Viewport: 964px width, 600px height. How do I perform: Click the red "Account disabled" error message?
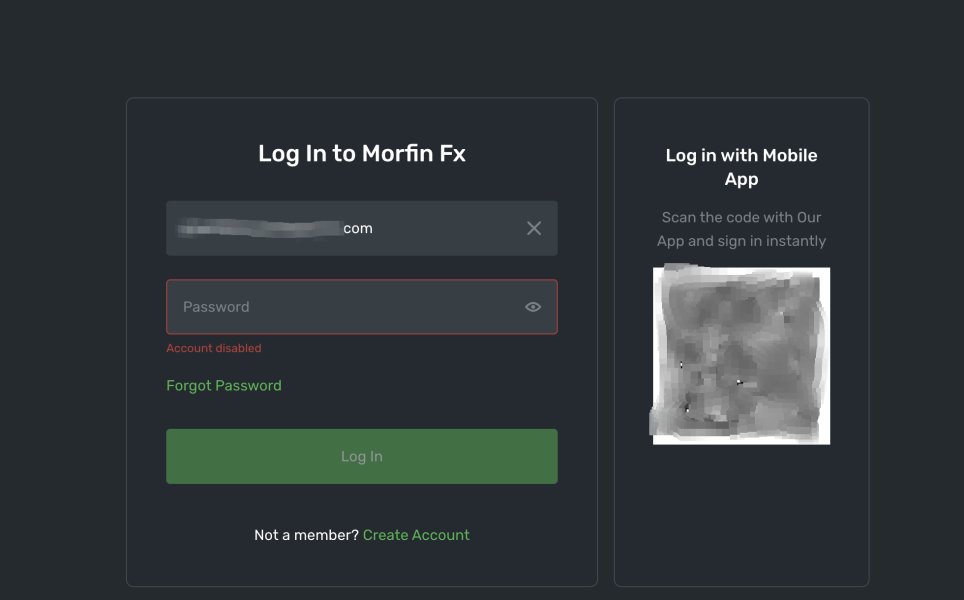click(214, 348)
